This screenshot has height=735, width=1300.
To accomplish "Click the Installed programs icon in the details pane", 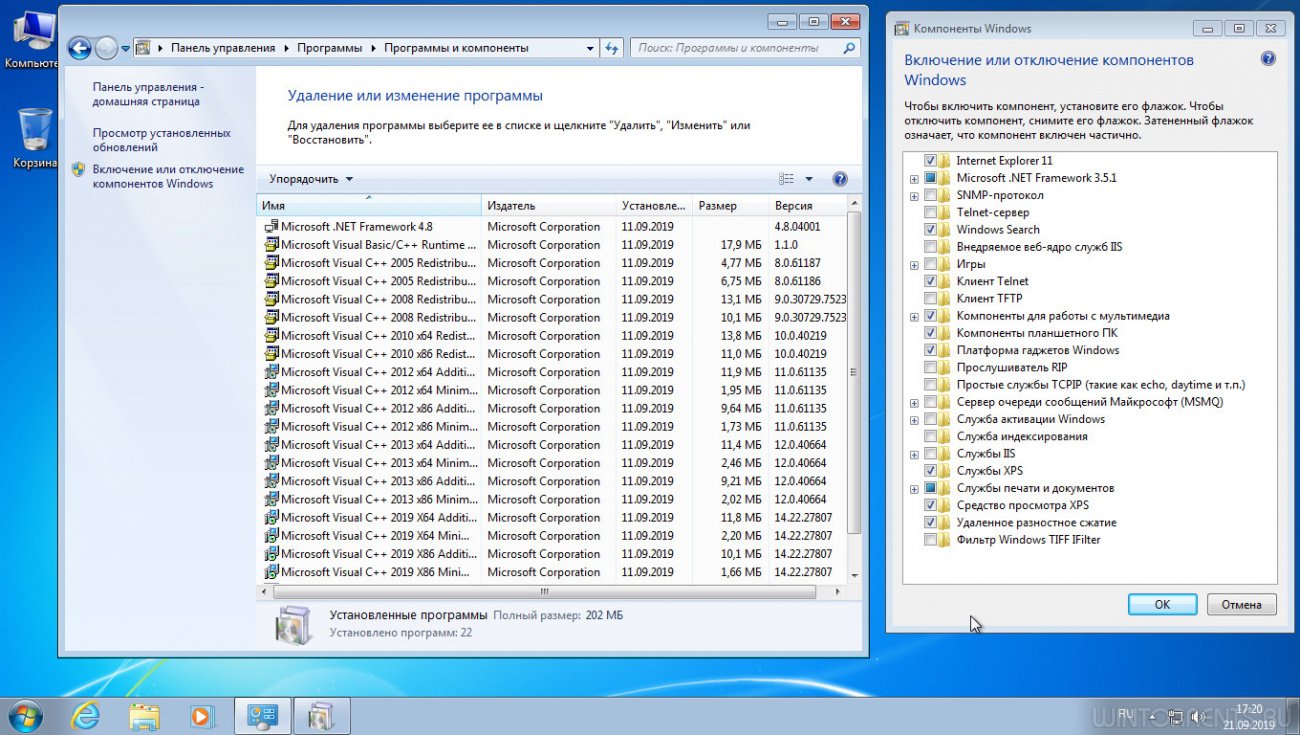I will click(293, 623).
